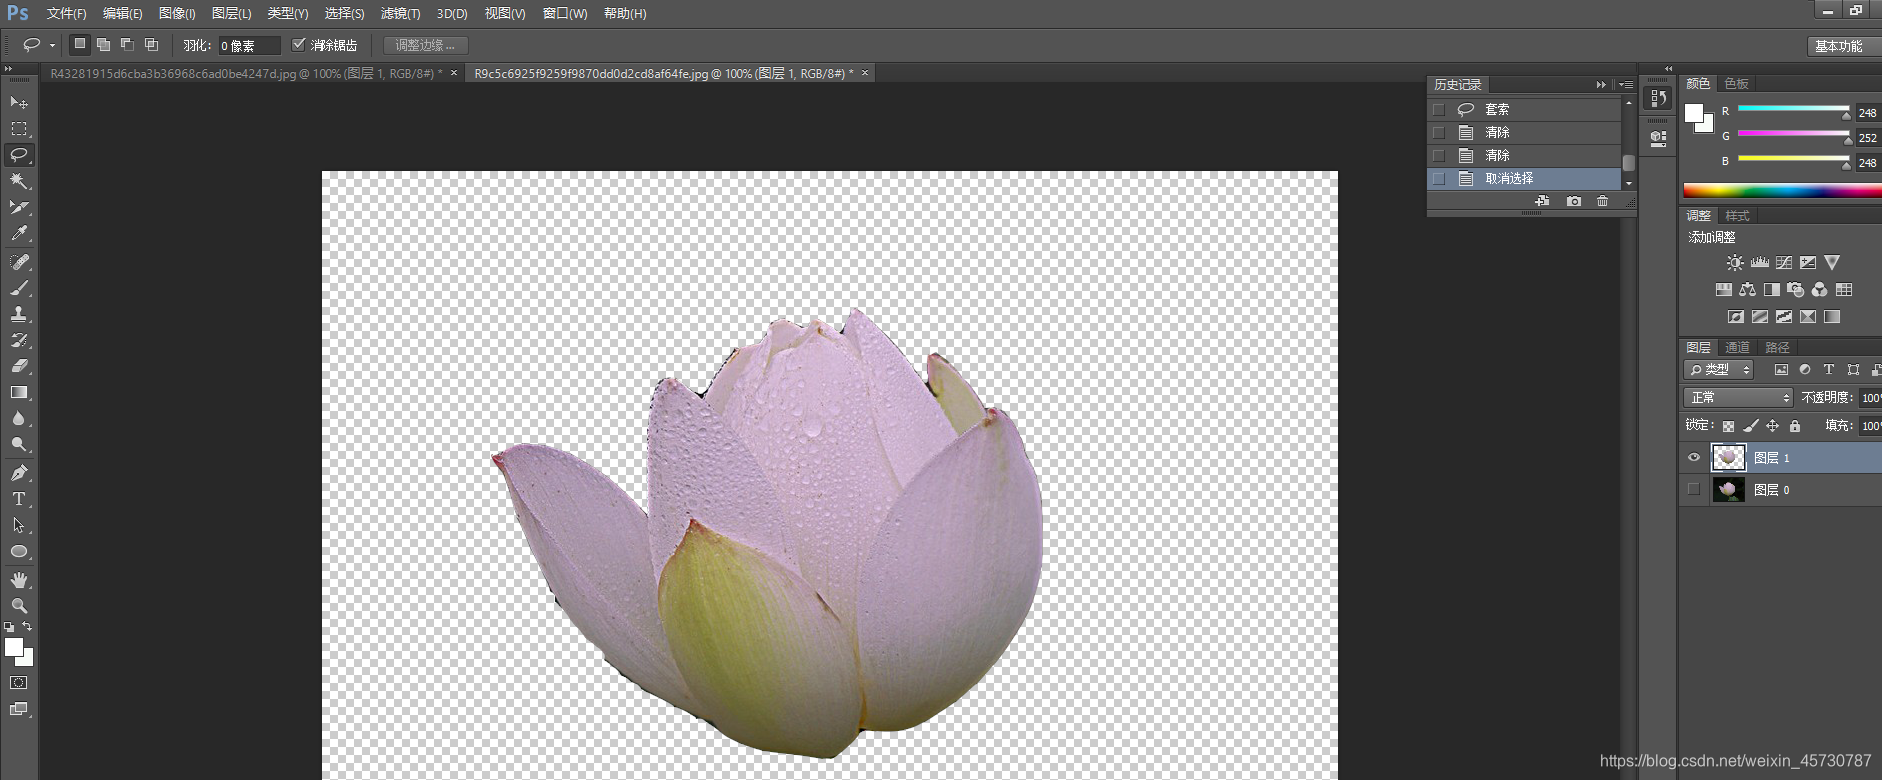1882x780 pixels.
Task: Click Intersect with Selection mode icon
Action: click(151, 44)
